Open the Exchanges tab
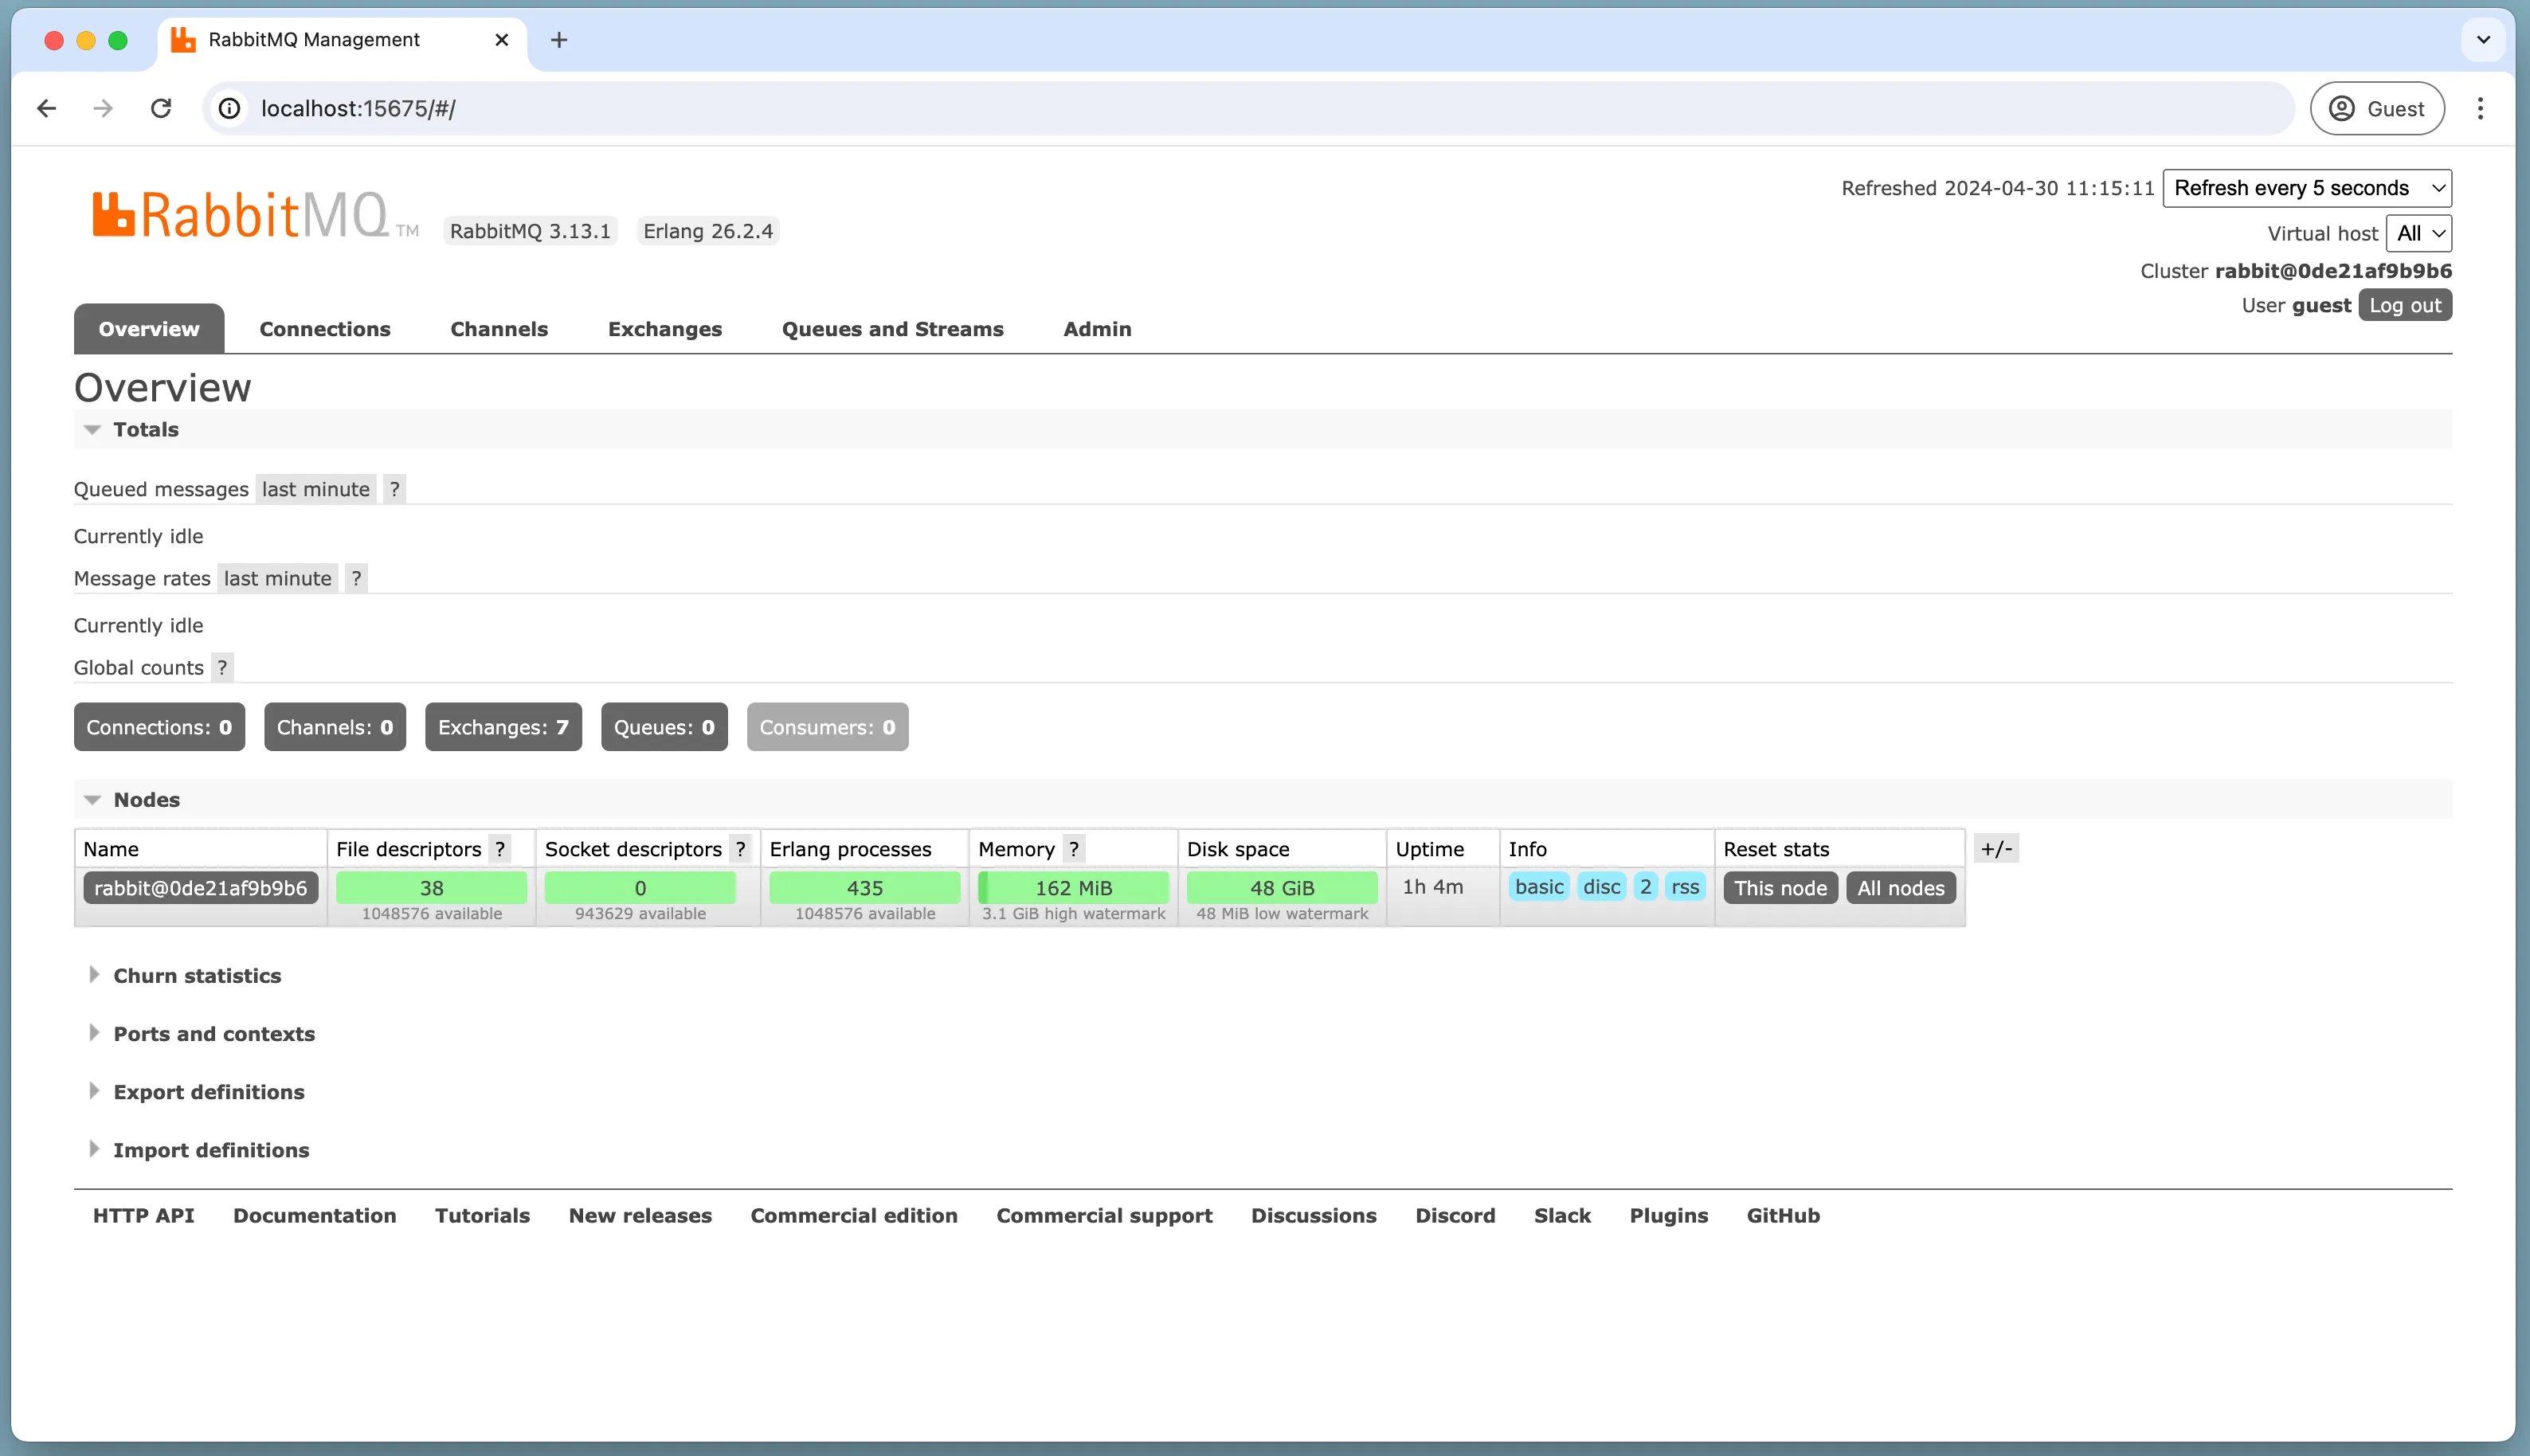 pyautogui.click(x=665, y=329)
